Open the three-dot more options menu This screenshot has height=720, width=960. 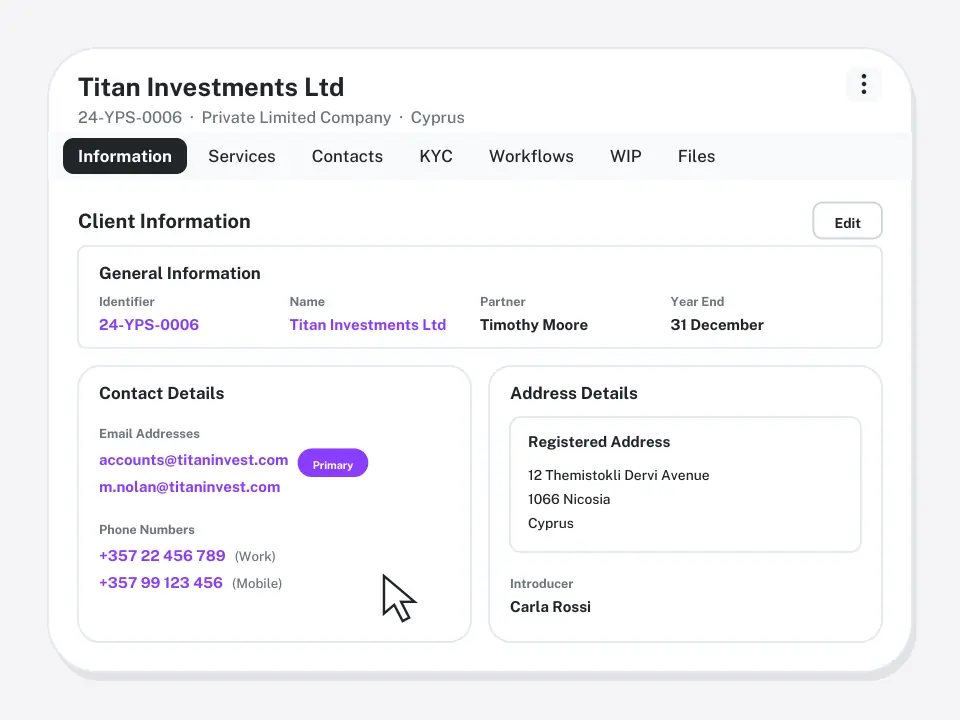click(x=863, y=84)
